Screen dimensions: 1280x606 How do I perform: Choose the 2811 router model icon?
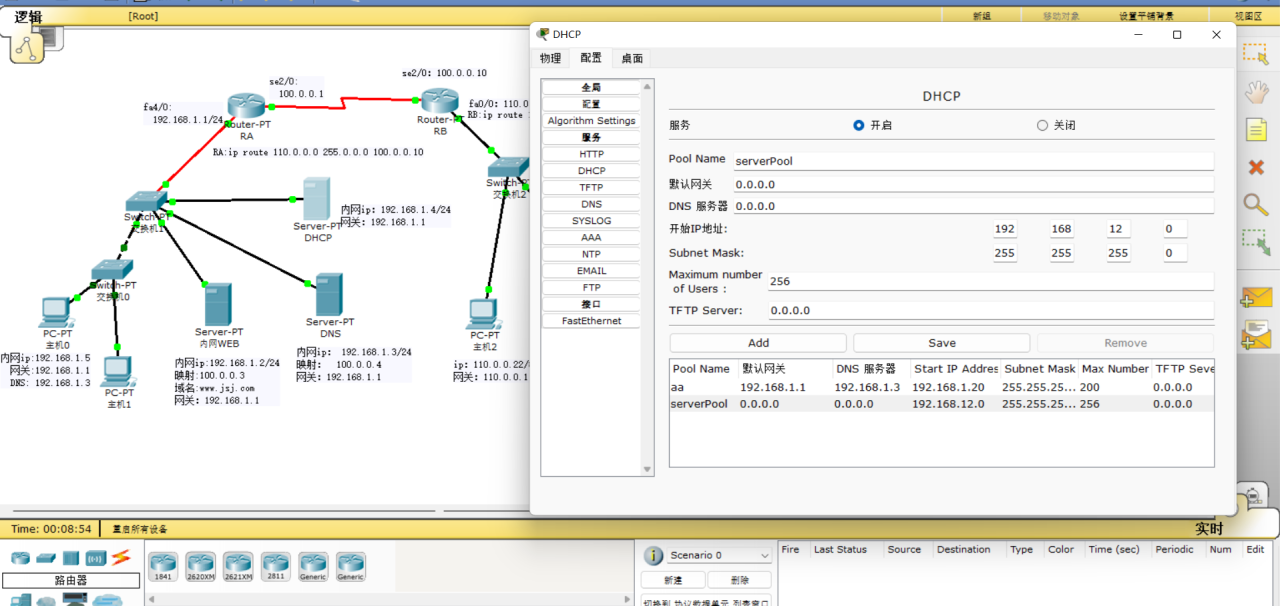point(276,566)
